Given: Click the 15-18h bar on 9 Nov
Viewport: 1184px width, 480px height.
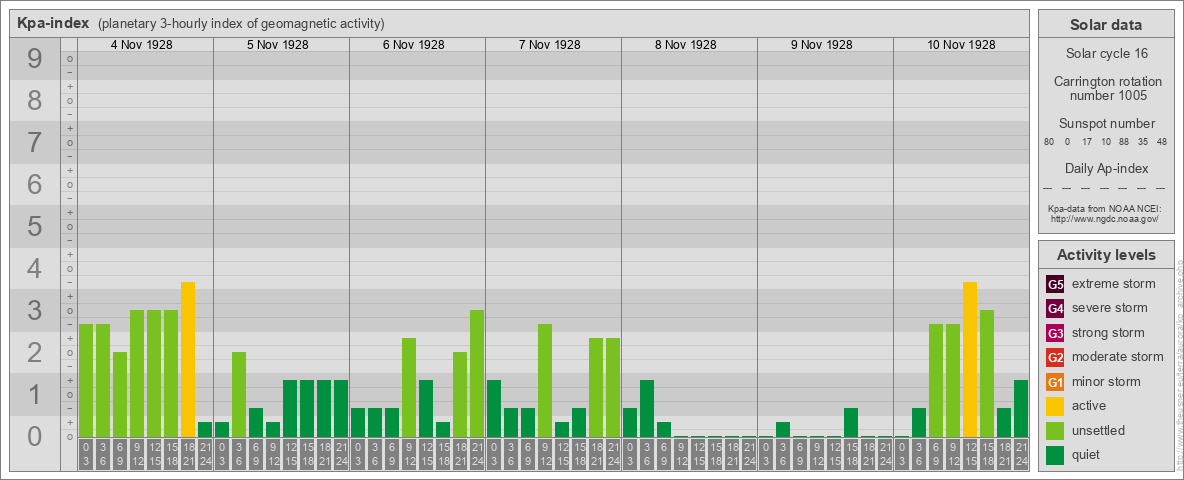Looking at the screenshot, I should coord(851,423).
